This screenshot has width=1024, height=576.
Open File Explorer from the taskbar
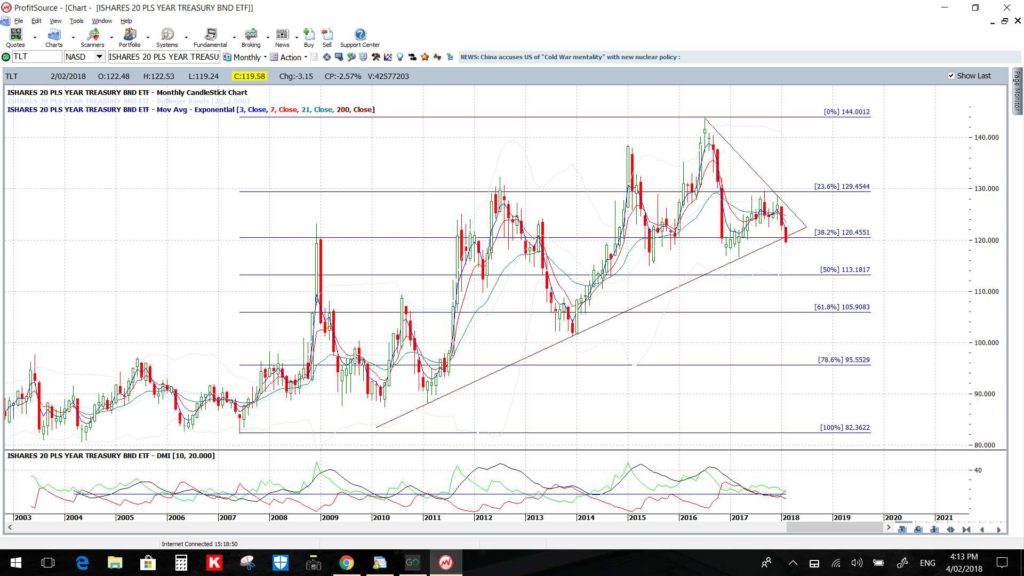[115, 562]
